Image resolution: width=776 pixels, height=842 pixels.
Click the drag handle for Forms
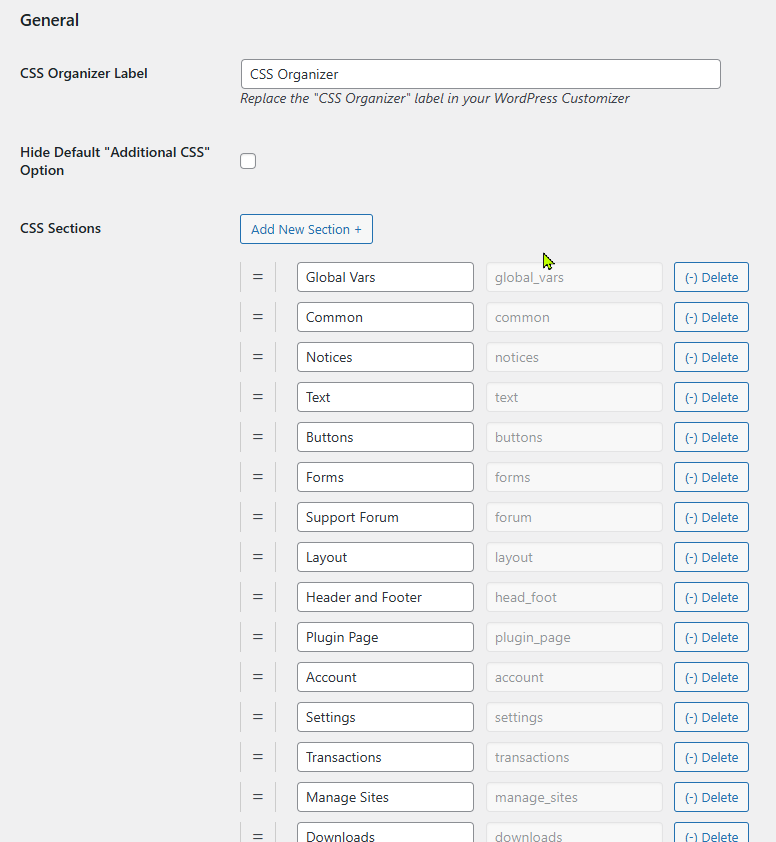coord(258,477)
